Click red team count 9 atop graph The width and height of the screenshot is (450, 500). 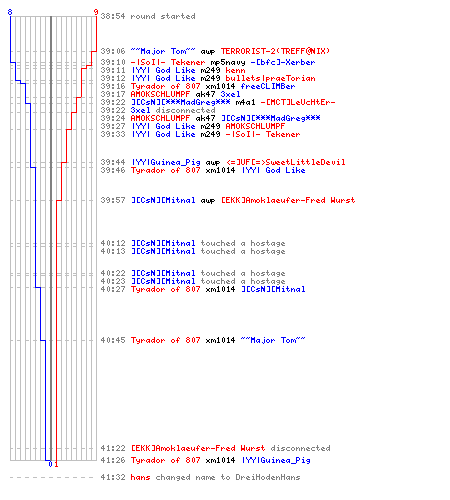(96, 12)
